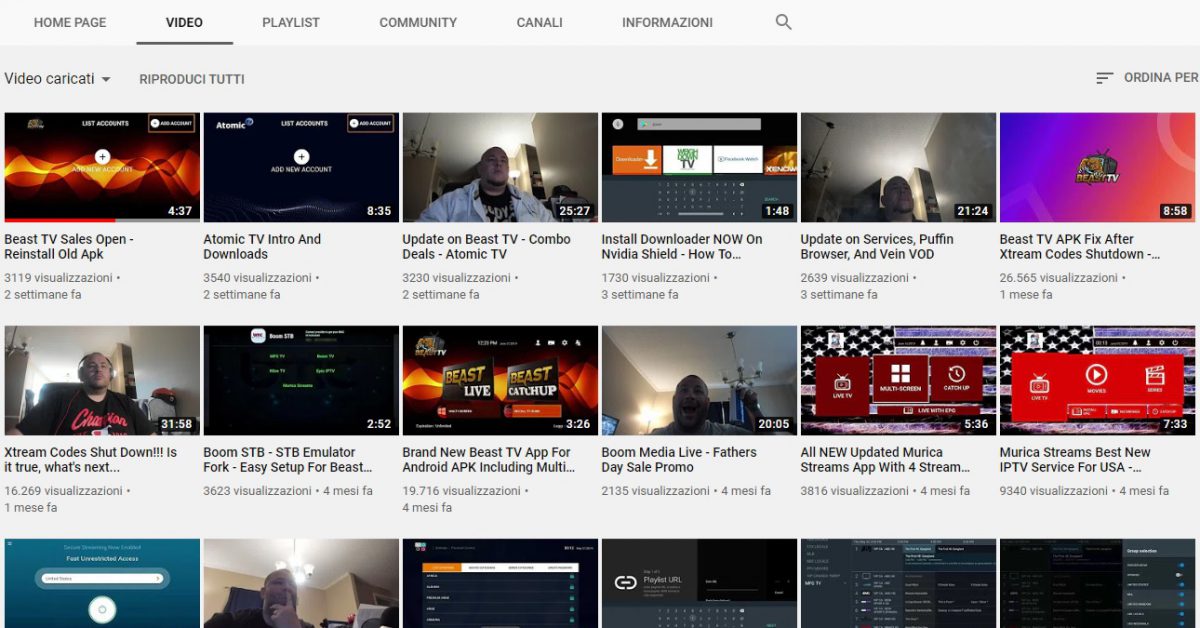The image size is (1200, 628).
Task: Click the 3119 visualizzazioni text
Action: [x=58, y=278]
